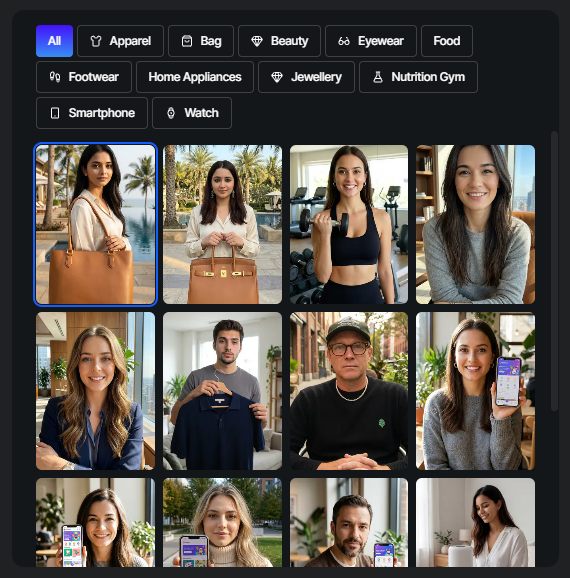Click the glasses icon on Eyewear filter
The image size is (570, 578).
click(x=344, y=41)
